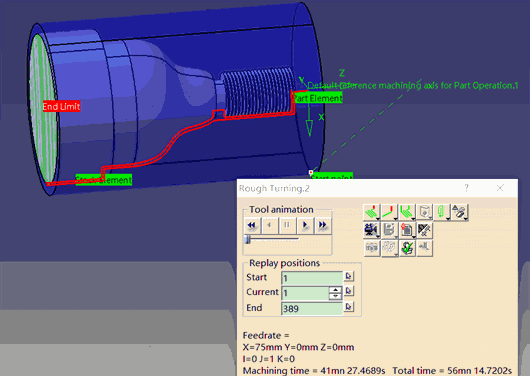Image resolution: width=530 pixels, height=376 pixels.
Task: Fast forward tool animation to end
Action: [323, 225]
